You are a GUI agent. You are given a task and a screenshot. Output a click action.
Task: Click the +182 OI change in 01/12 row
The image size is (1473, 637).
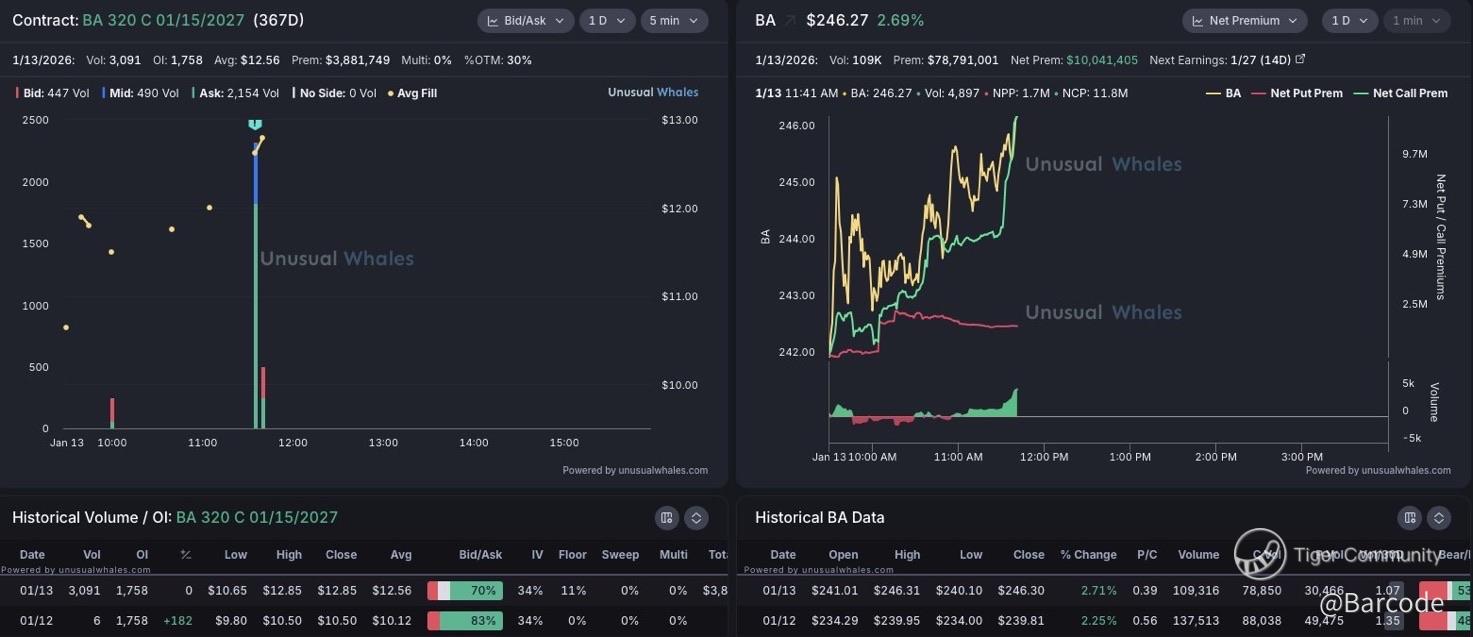[x=178, y=621]
